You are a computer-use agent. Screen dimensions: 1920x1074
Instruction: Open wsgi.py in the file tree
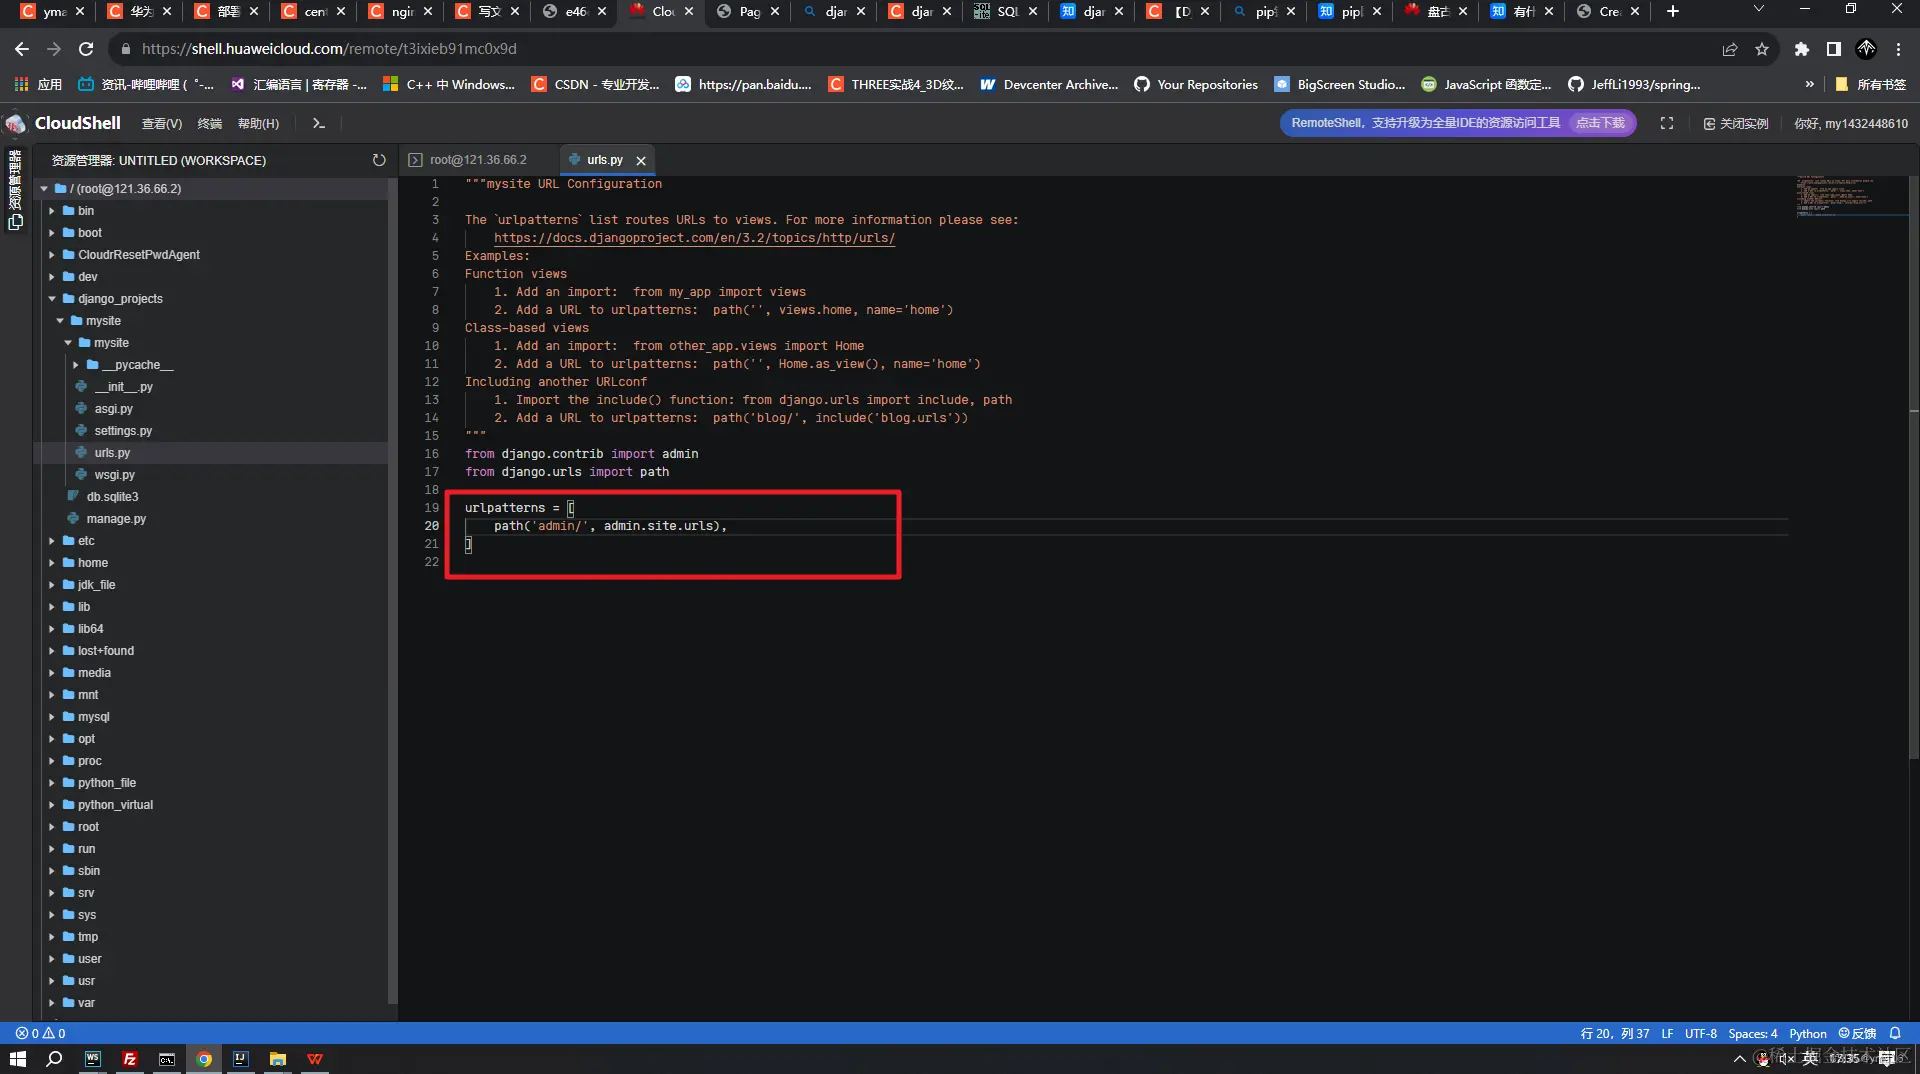tap(114, 475)
